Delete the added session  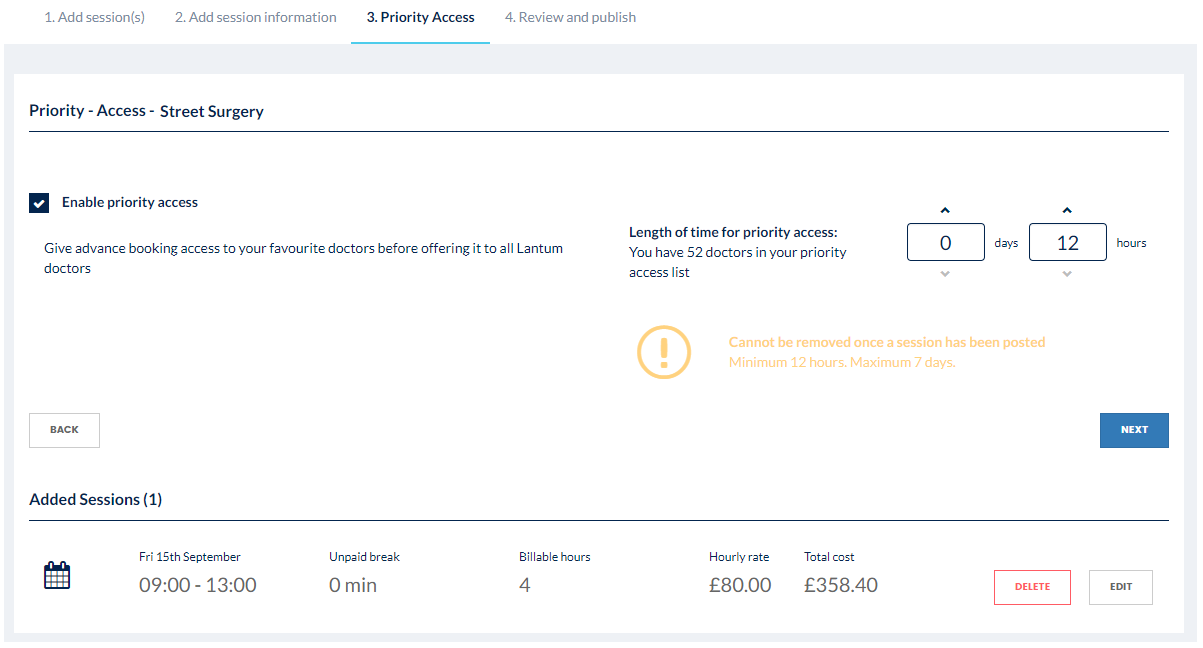pos(1032,587)
